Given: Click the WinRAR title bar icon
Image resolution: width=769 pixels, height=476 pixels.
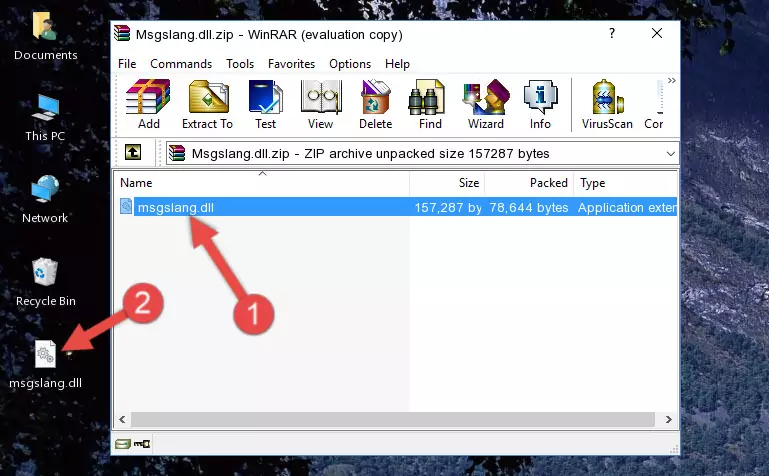Looking at the screenshot, I should click(x=122, y=33).
